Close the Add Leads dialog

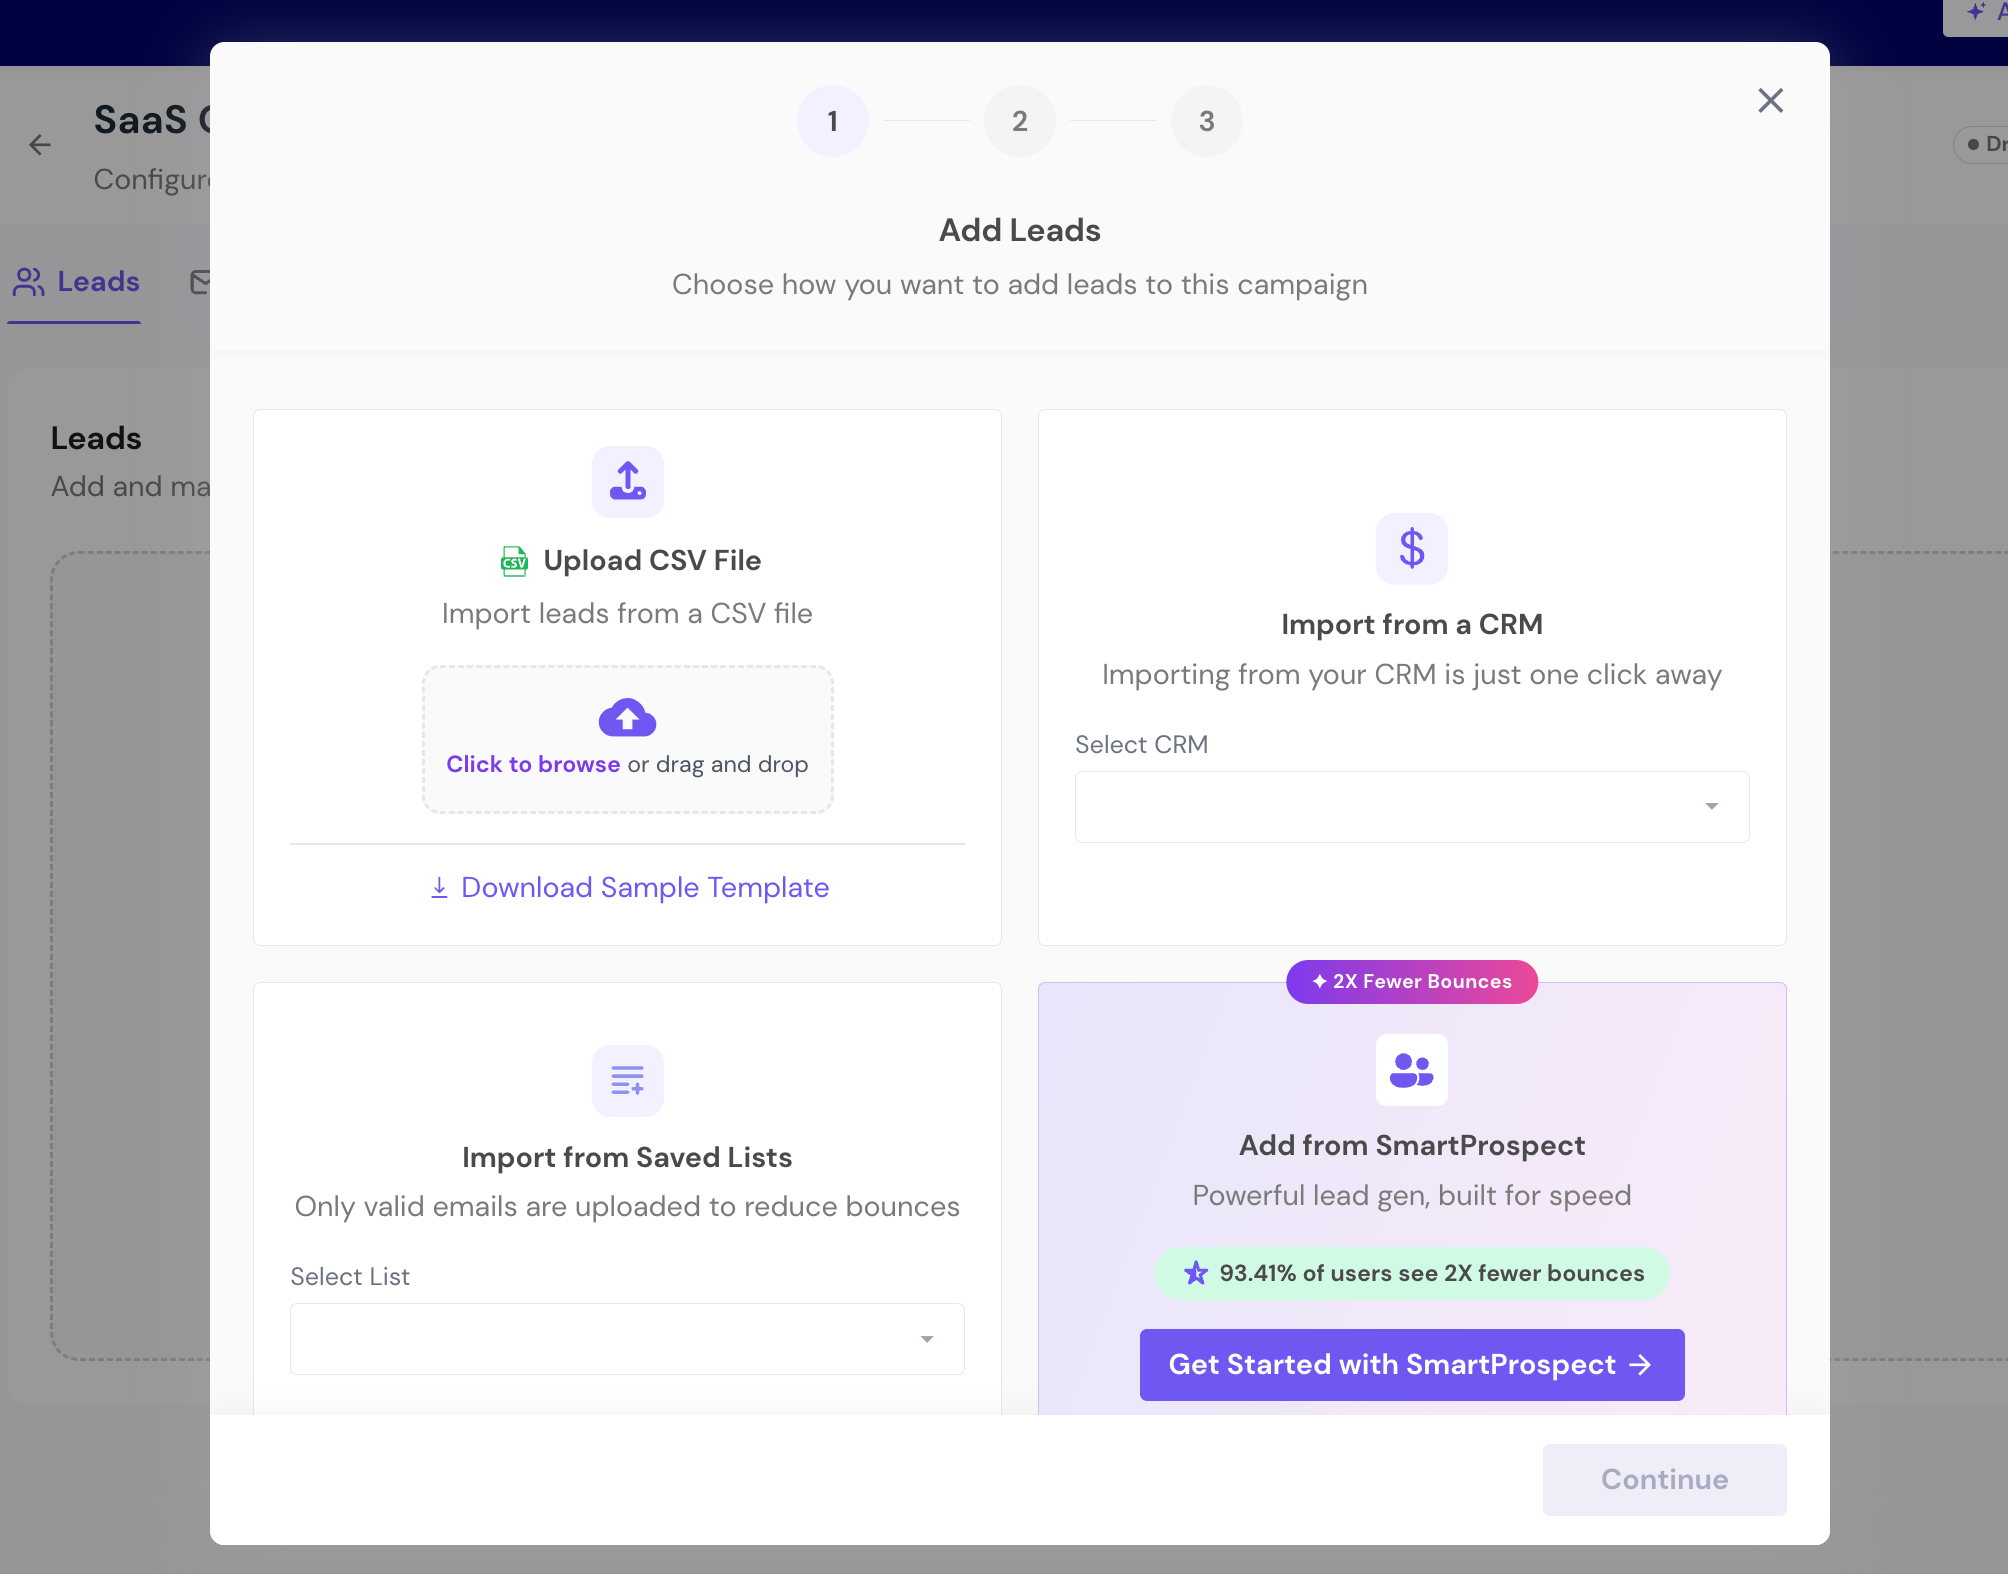1770,100
